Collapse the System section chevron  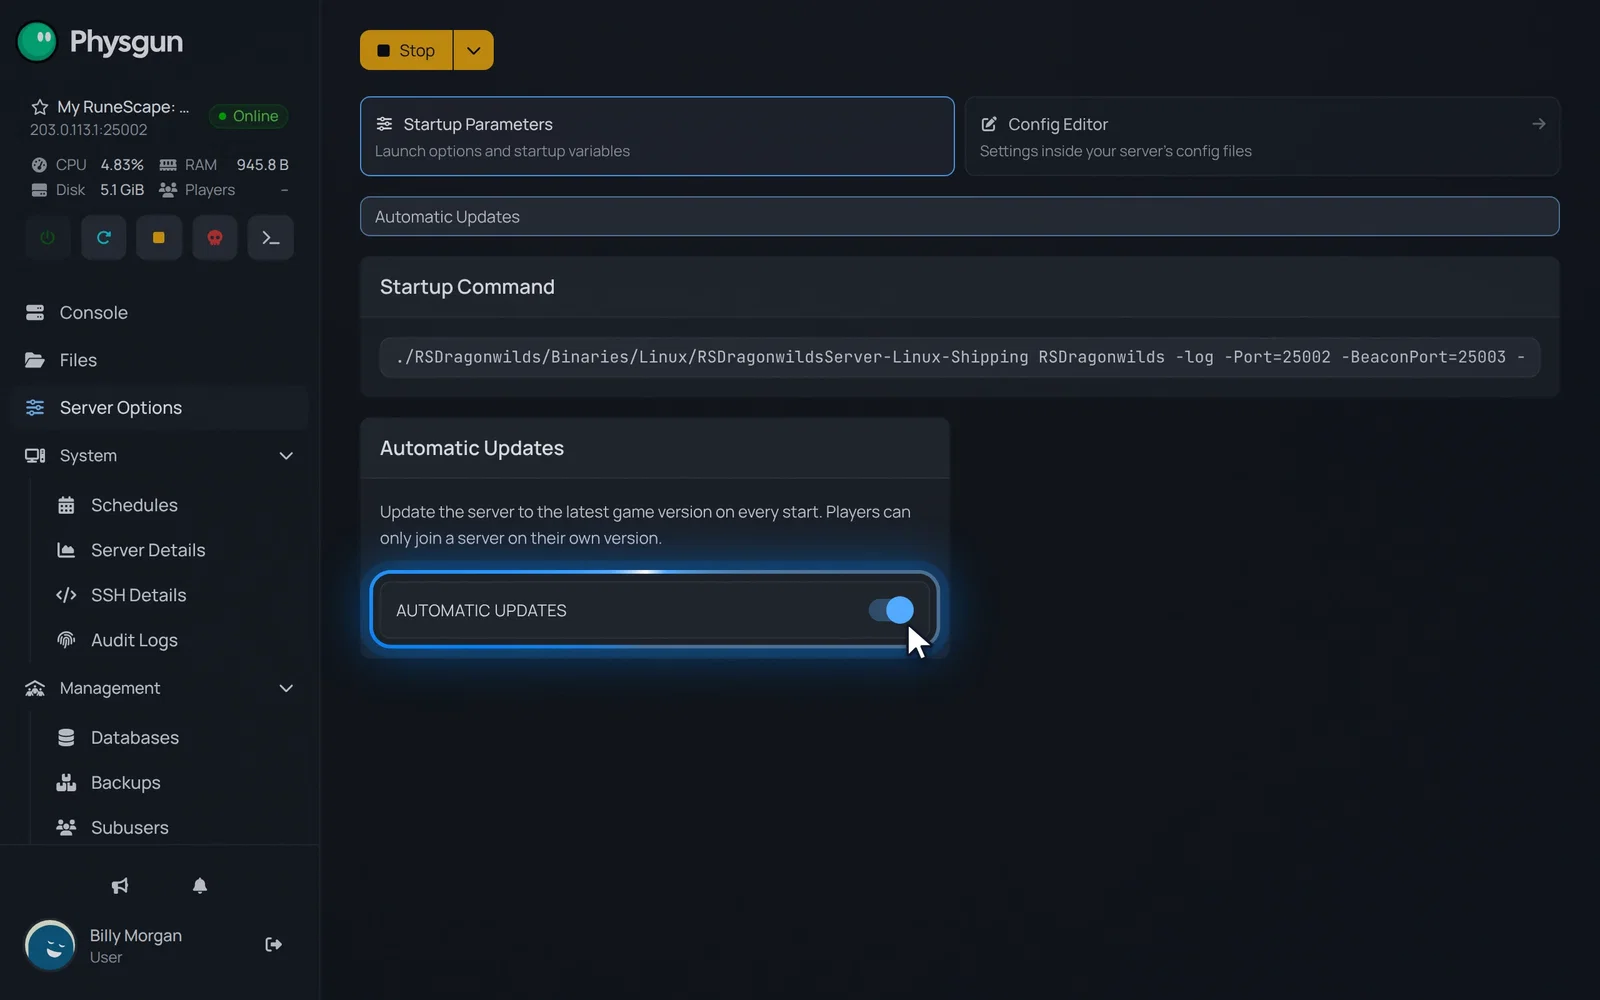286,456
